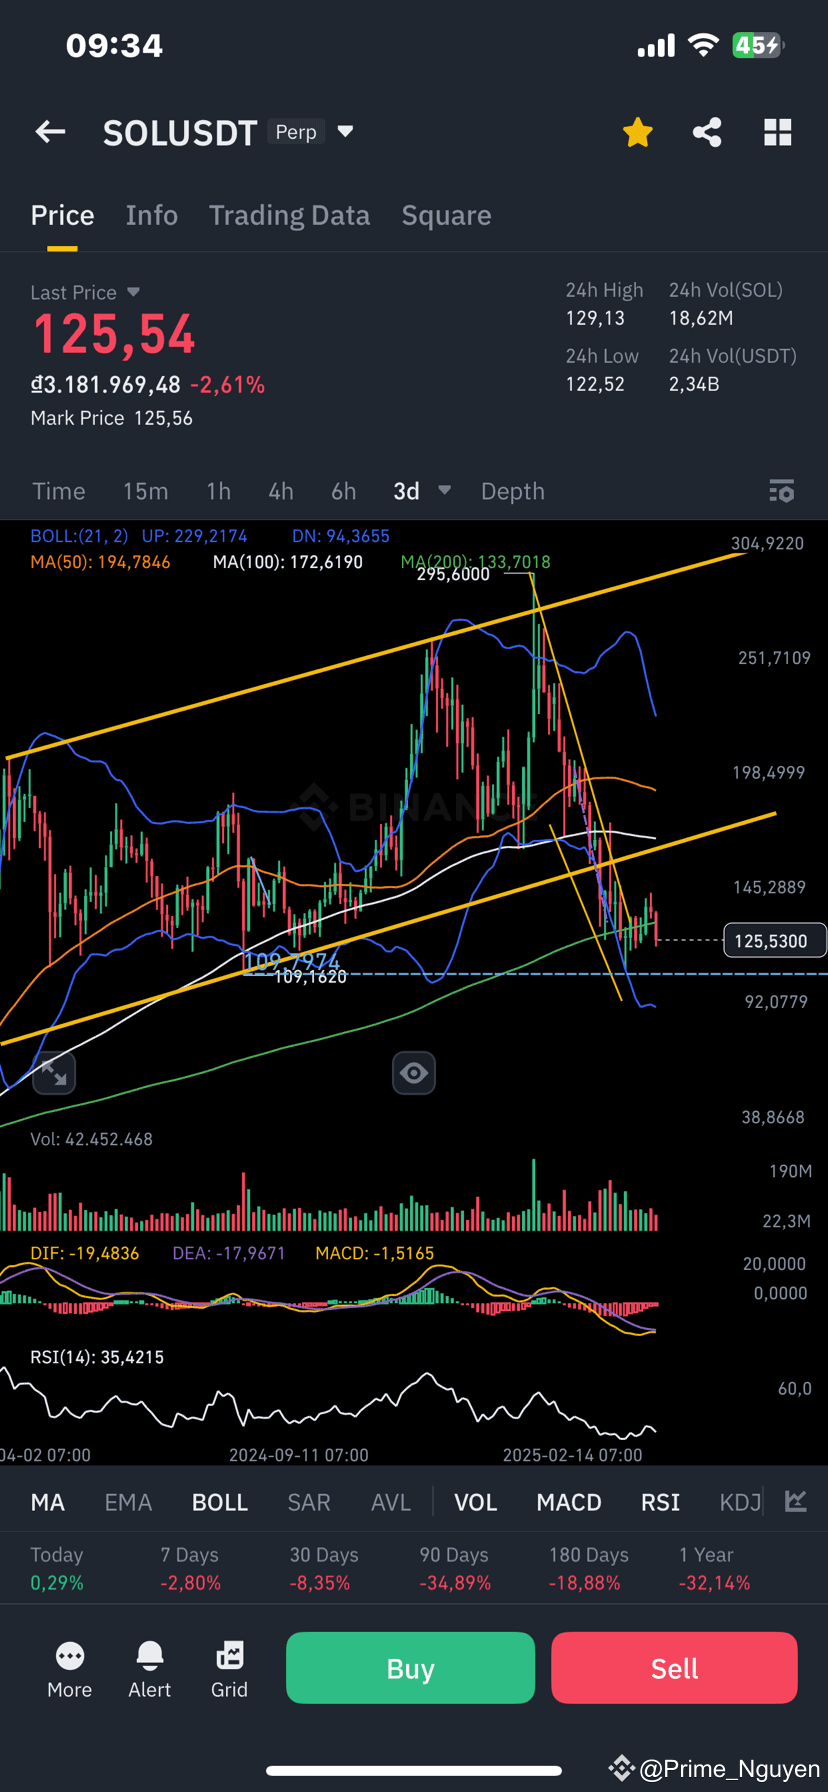
Task: Tap the 24h High value 129,13
Action: (595, 318)
